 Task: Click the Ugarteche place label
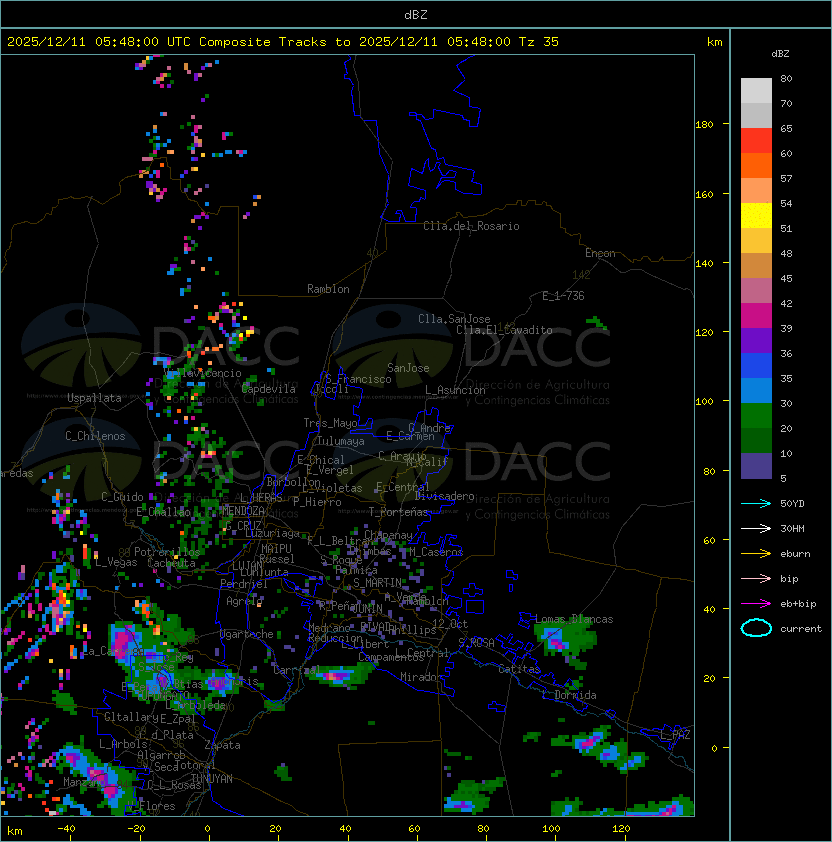[247, 634]
